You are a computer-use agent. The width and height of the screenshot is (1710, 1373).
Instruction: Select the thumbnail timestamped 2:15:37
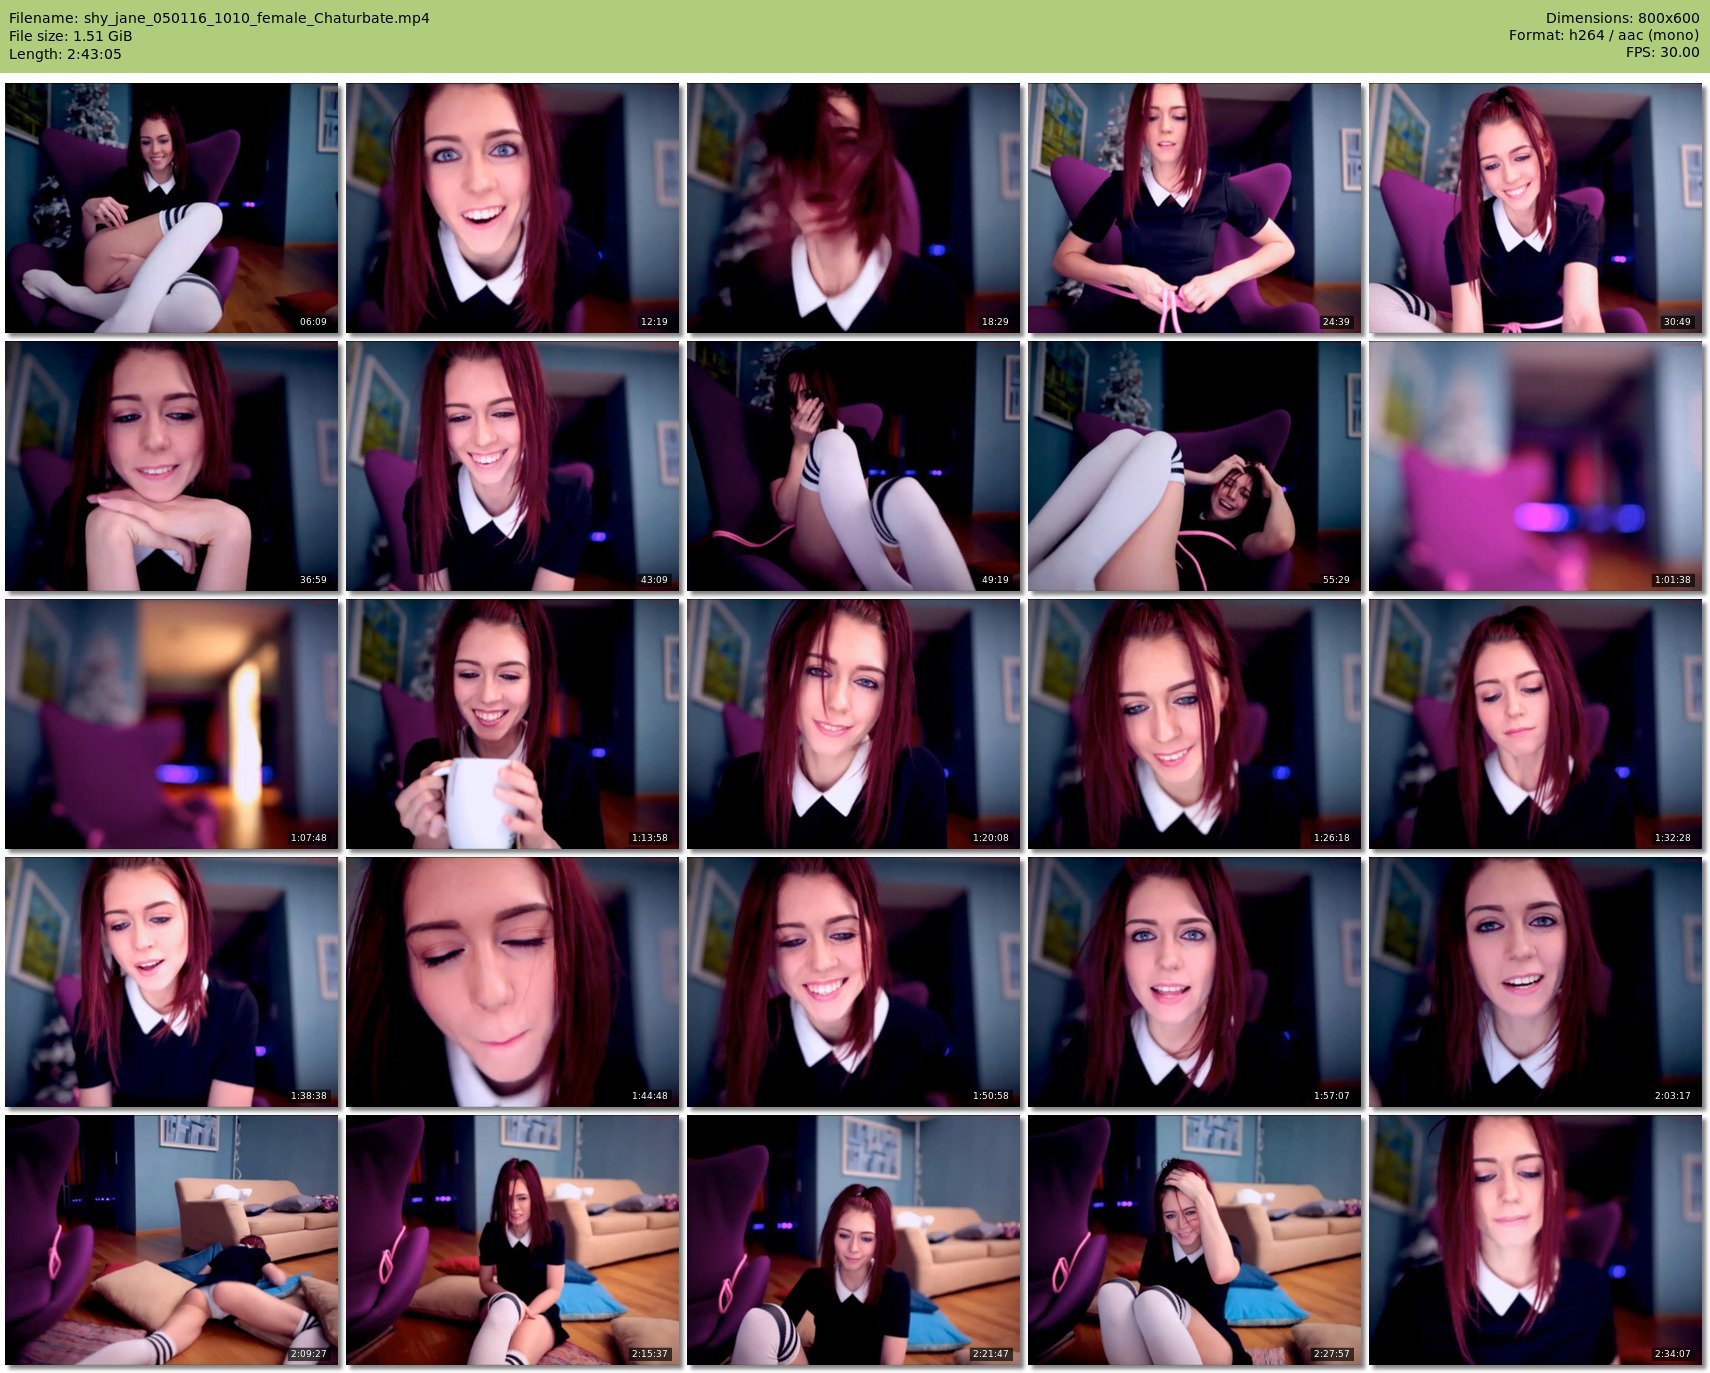pos(513,1240)
